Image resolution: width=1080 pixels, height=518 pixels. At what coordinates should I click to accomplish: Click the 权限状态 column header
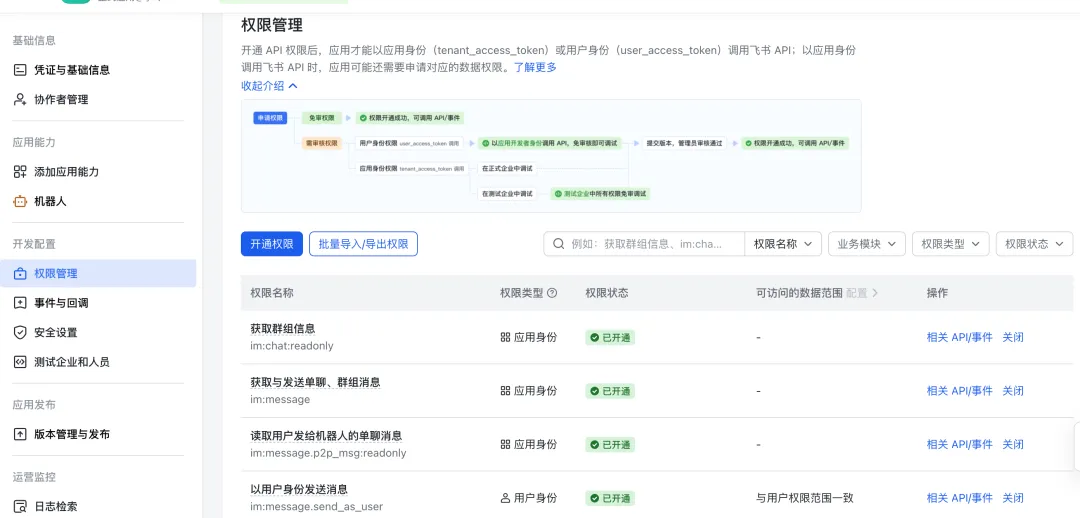pyautogui.click(x=607, y=293)
